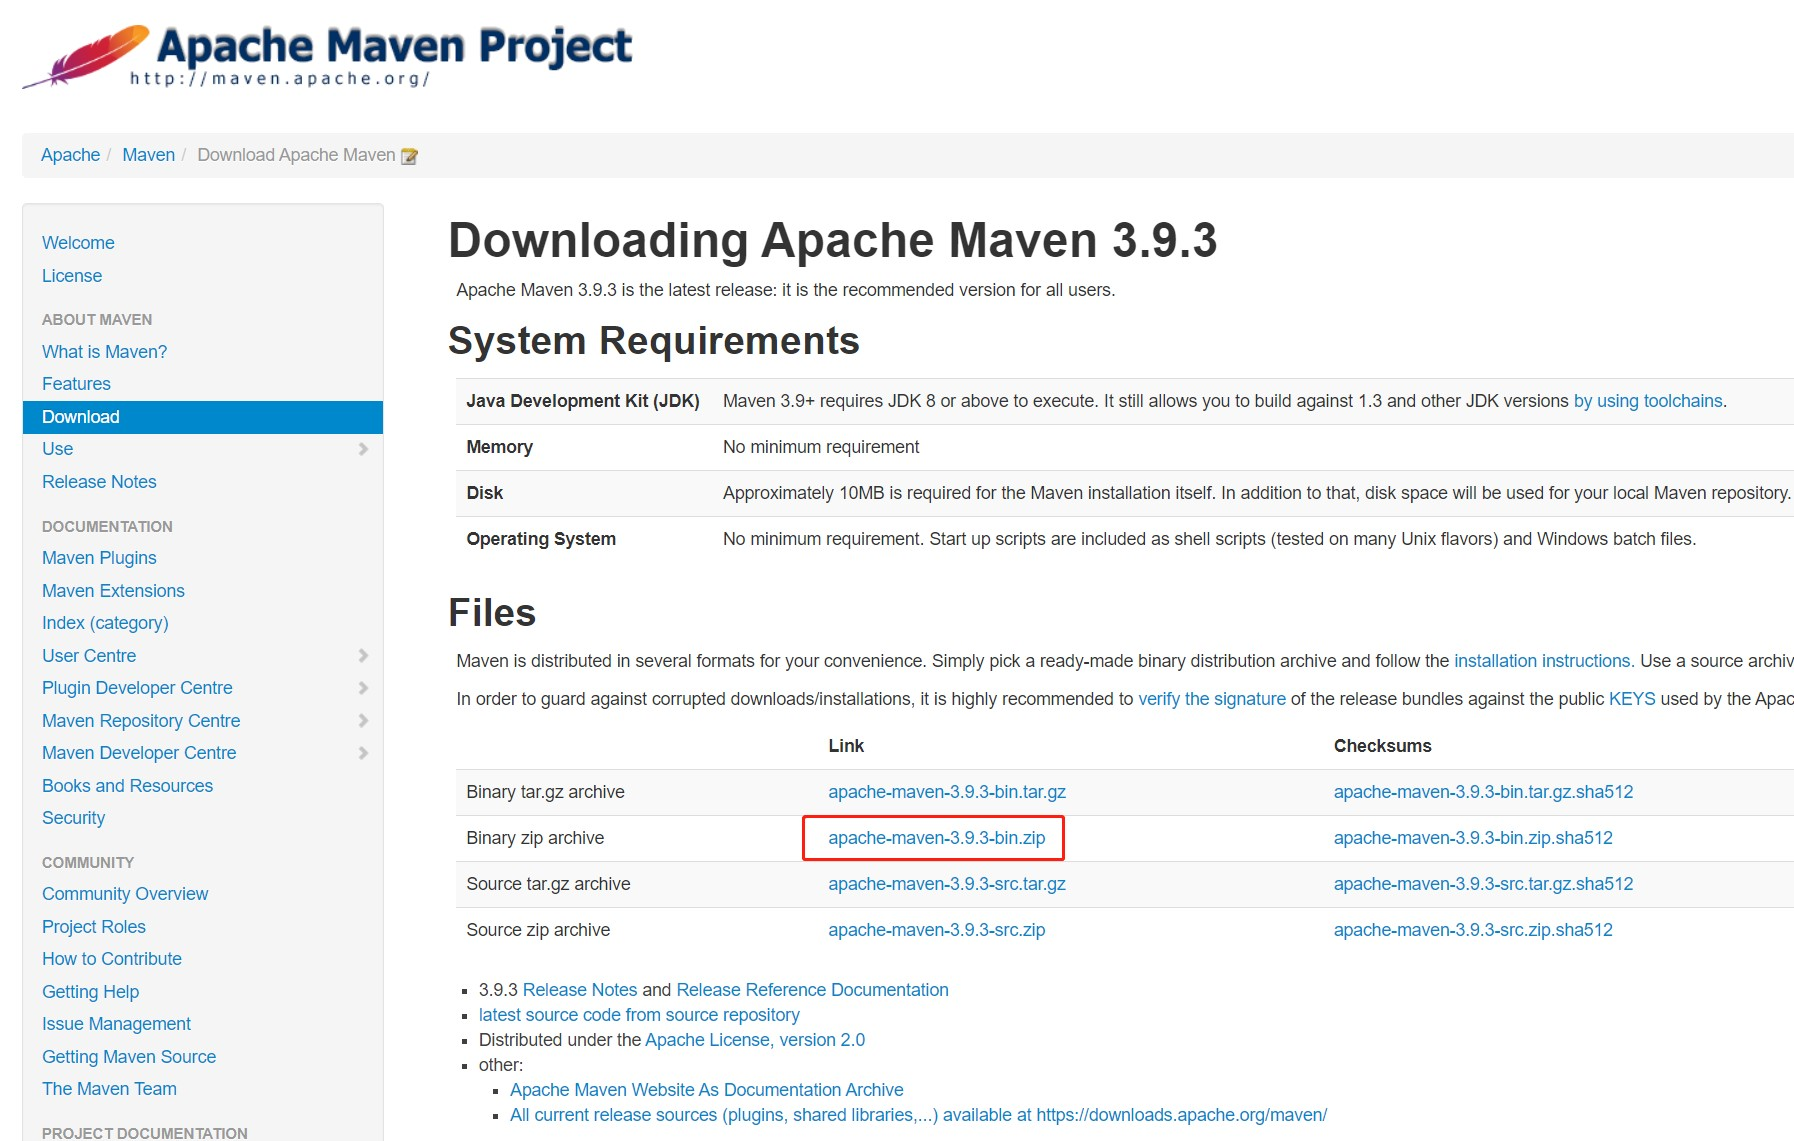Screen dimensions: 1794x1141
Task: Click the edit-page icon in the breadcrumb
Action: pos(409,155)
